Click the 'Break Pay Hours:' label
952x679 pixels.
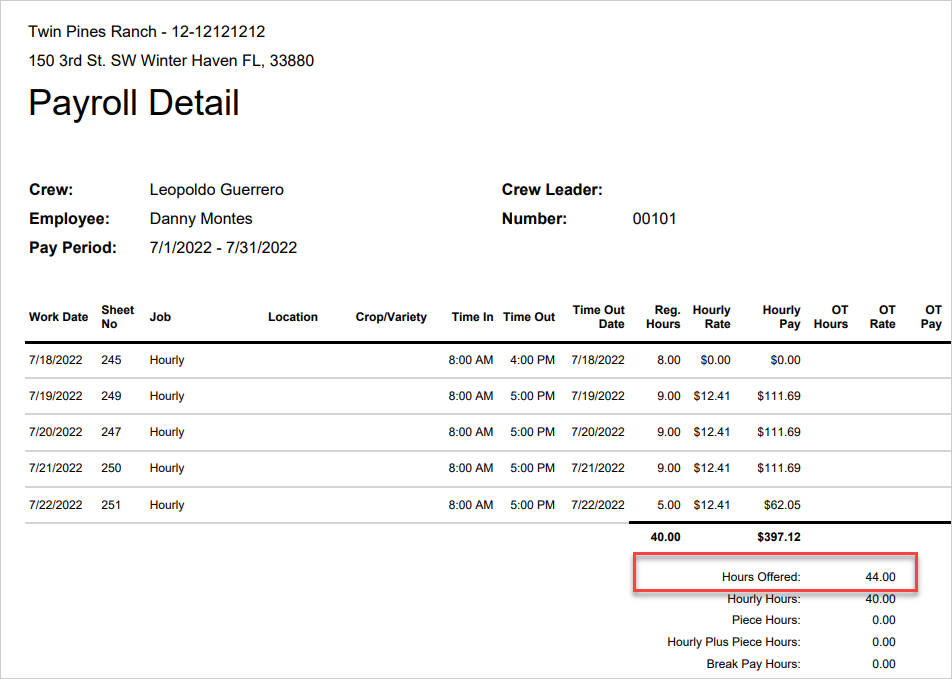(x=753, y=664)
